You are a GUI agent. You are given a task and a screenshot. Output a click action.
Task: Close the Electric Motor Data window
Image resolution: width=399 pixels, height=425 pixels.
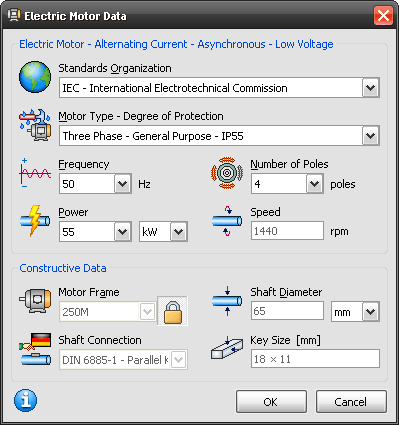click(383, 16)
